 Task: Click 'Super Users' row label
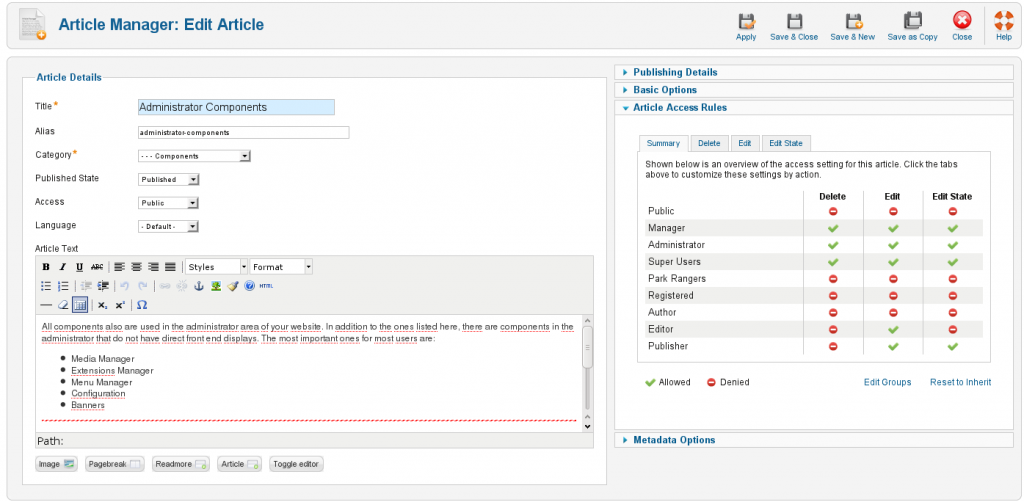click(x=674, y=262)
